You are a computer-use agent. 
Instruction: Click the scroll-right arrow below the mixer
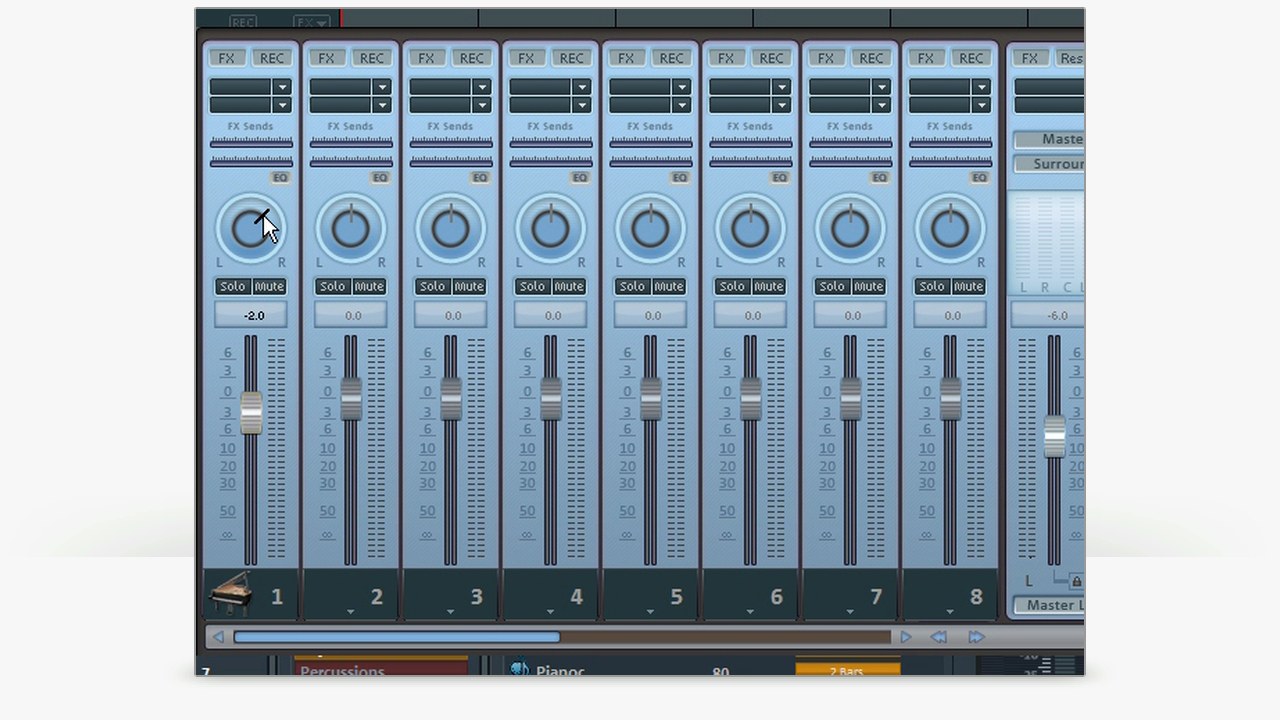905,637
